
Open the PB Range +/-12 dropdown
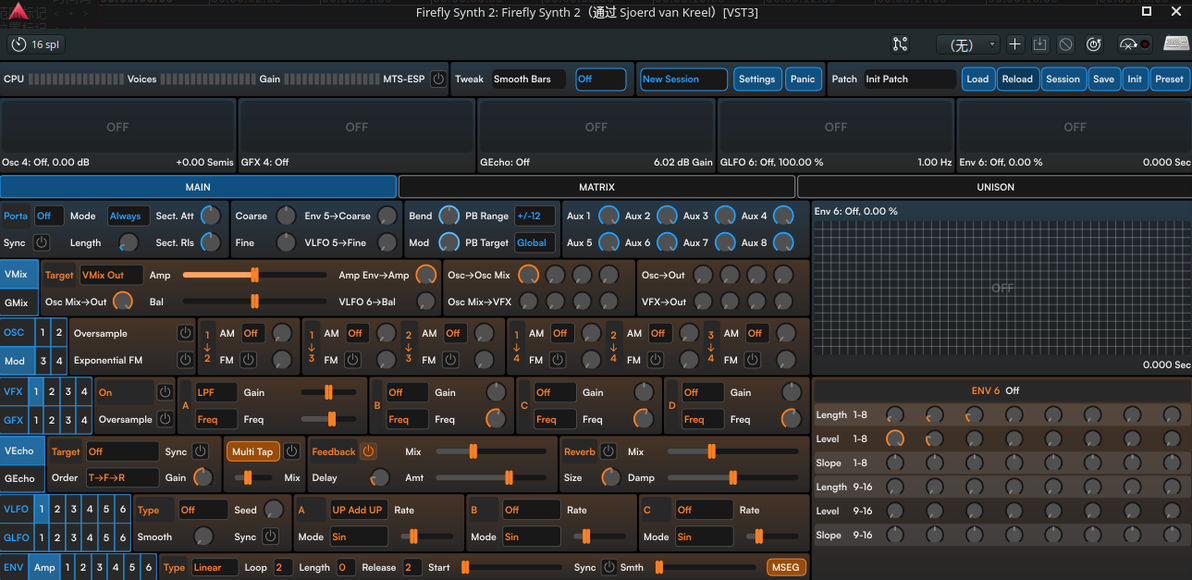pyautogui.click(x=534, y=216)
